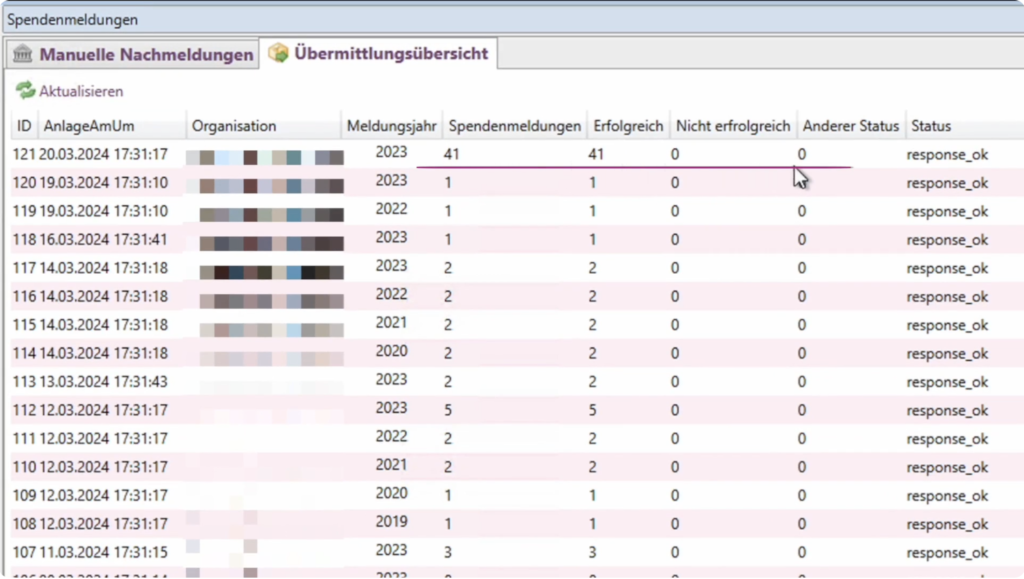
Task: Click Meldungsjahr 2023 in row 120
Action: (391, 180)
